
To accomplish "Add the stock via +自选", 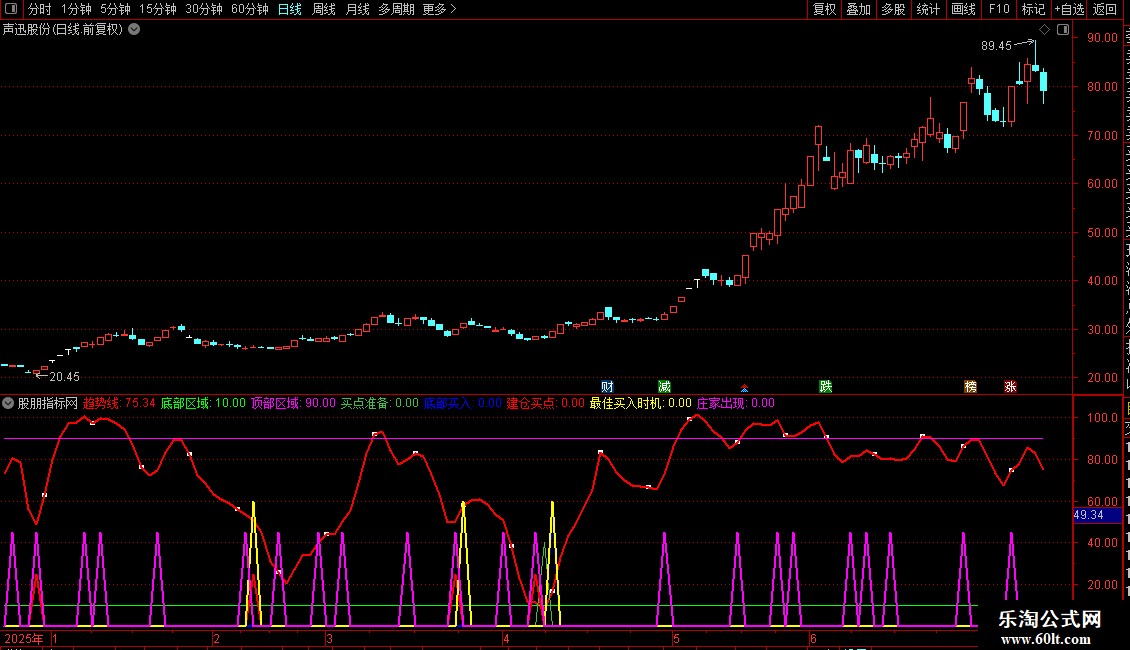I will point(1069,9).
